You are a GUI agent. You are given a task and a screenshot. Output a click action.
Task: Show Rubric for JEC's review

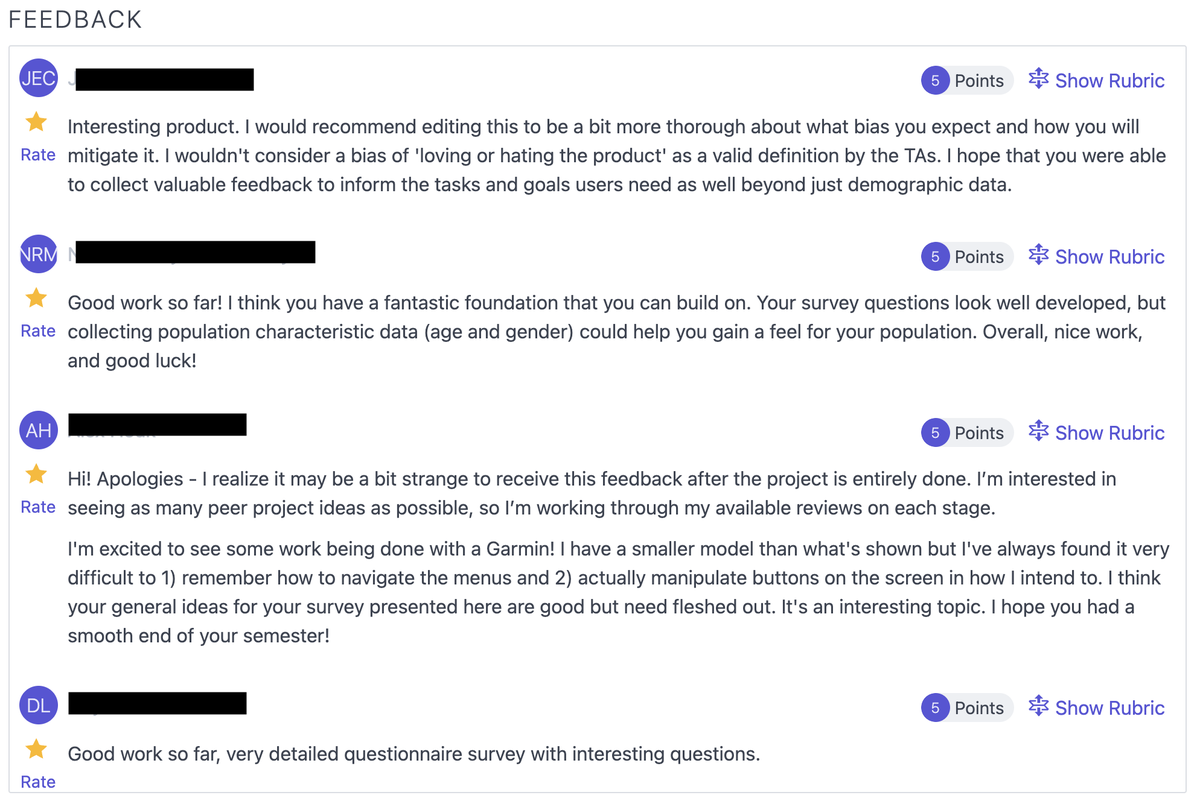click(1097, 81)
